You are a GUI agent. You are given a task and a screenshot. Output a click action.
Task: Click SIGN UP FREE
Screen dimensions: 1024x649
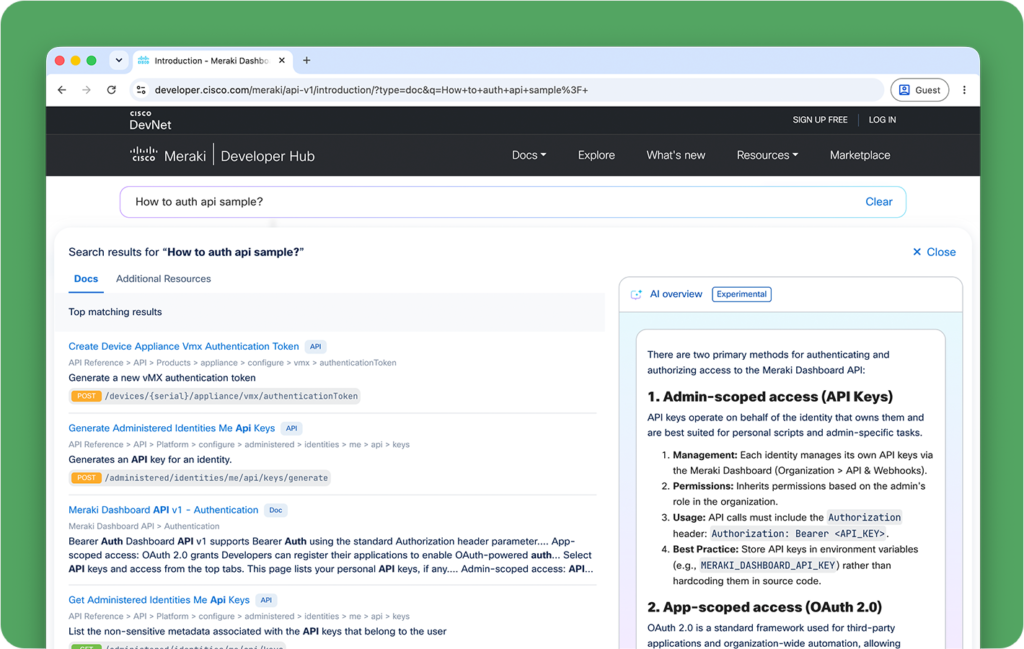tap(820, 120)
